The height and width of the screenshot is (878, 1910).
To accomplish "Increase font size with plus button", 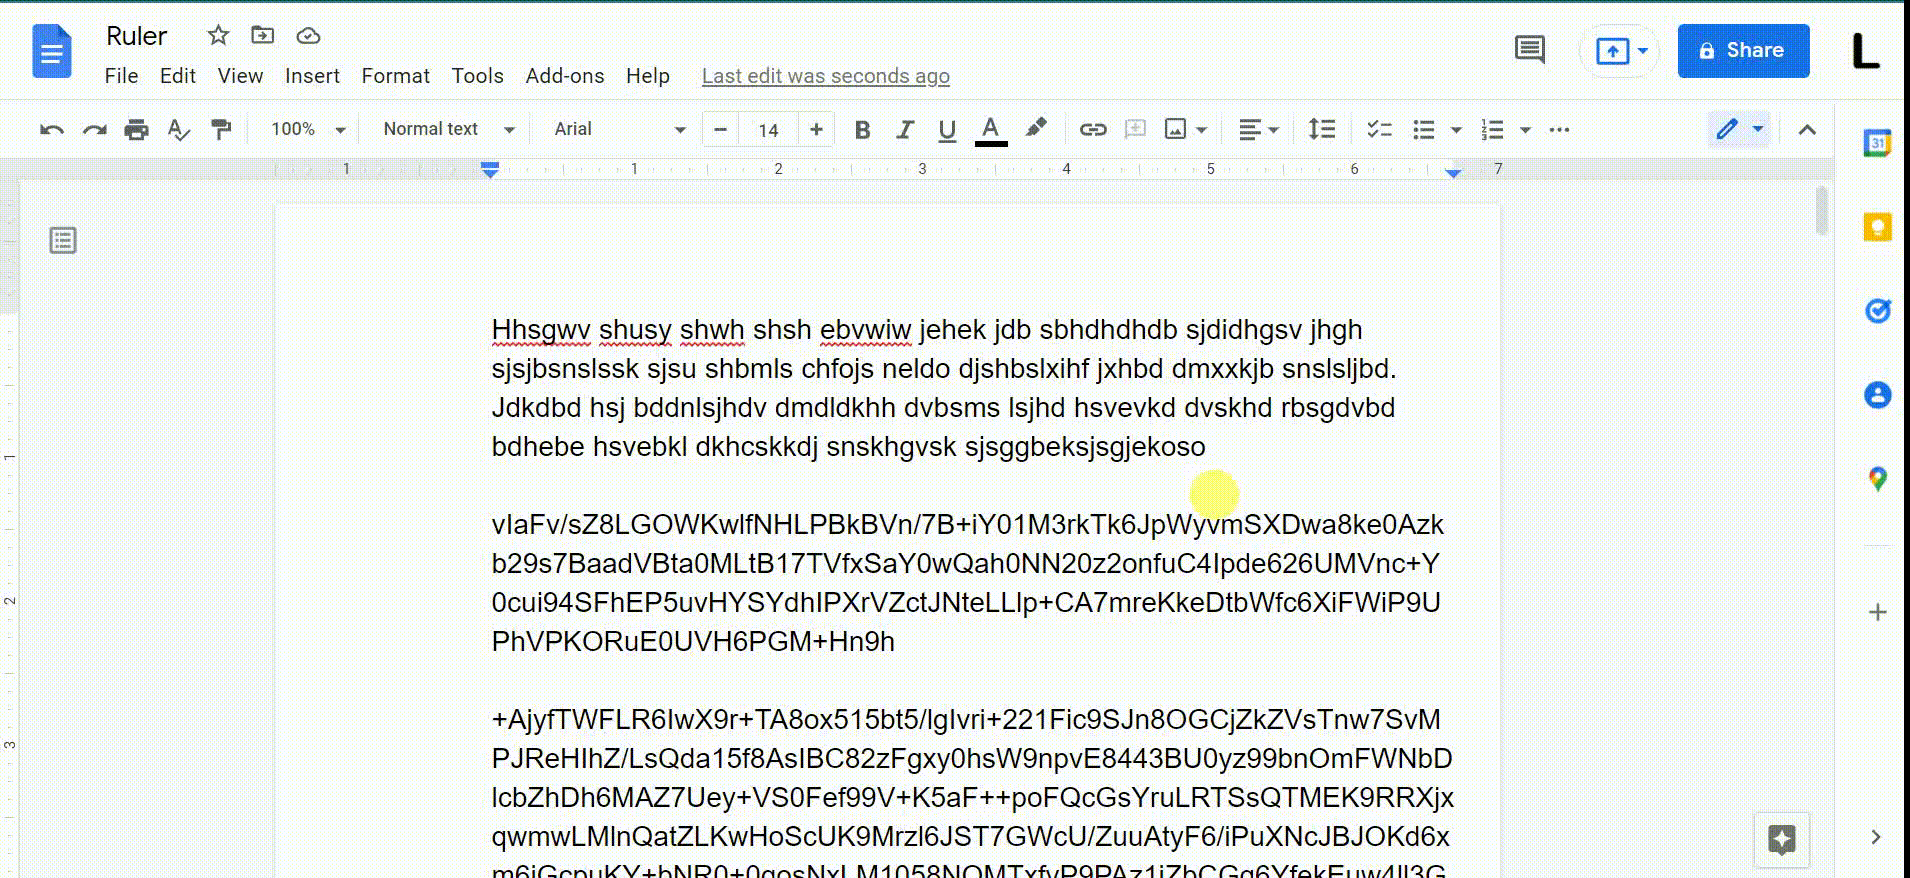I will pos(816,130).
